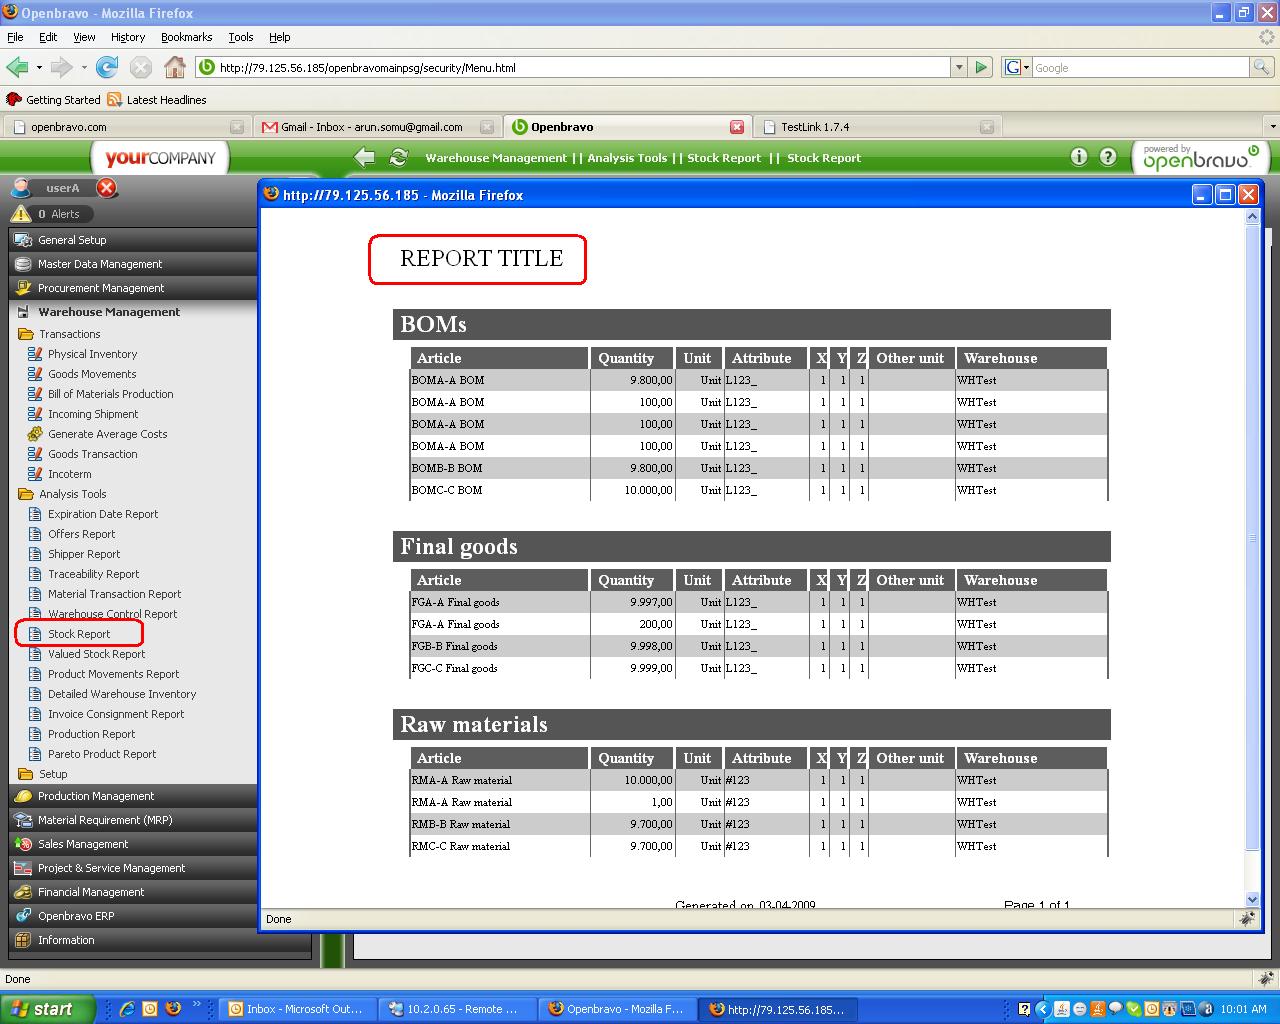Screen dimensions: 1280x1024
Task: Click the Google search input field
Action: click(x=1140, y=67)
